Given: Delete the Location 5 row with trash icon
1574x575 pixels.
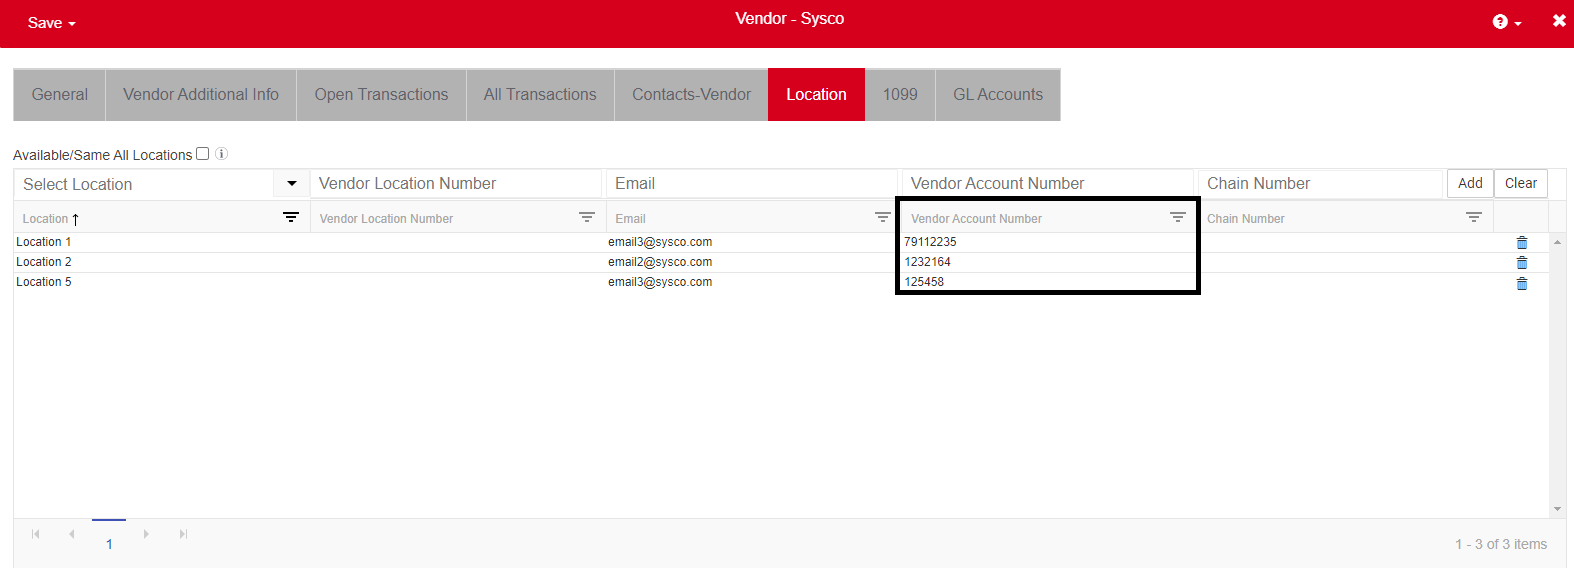Looking at the screenshot, I should [1522, 284].
